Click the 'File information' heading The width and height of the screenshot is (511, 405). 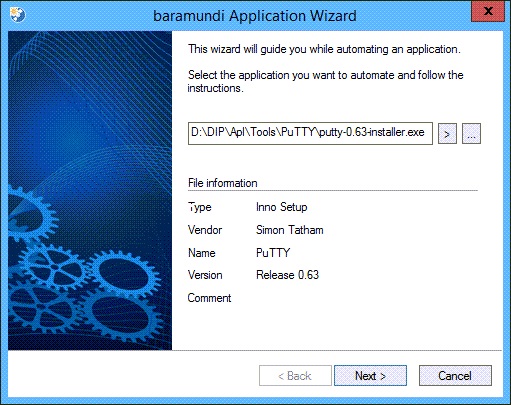[223, 183]
